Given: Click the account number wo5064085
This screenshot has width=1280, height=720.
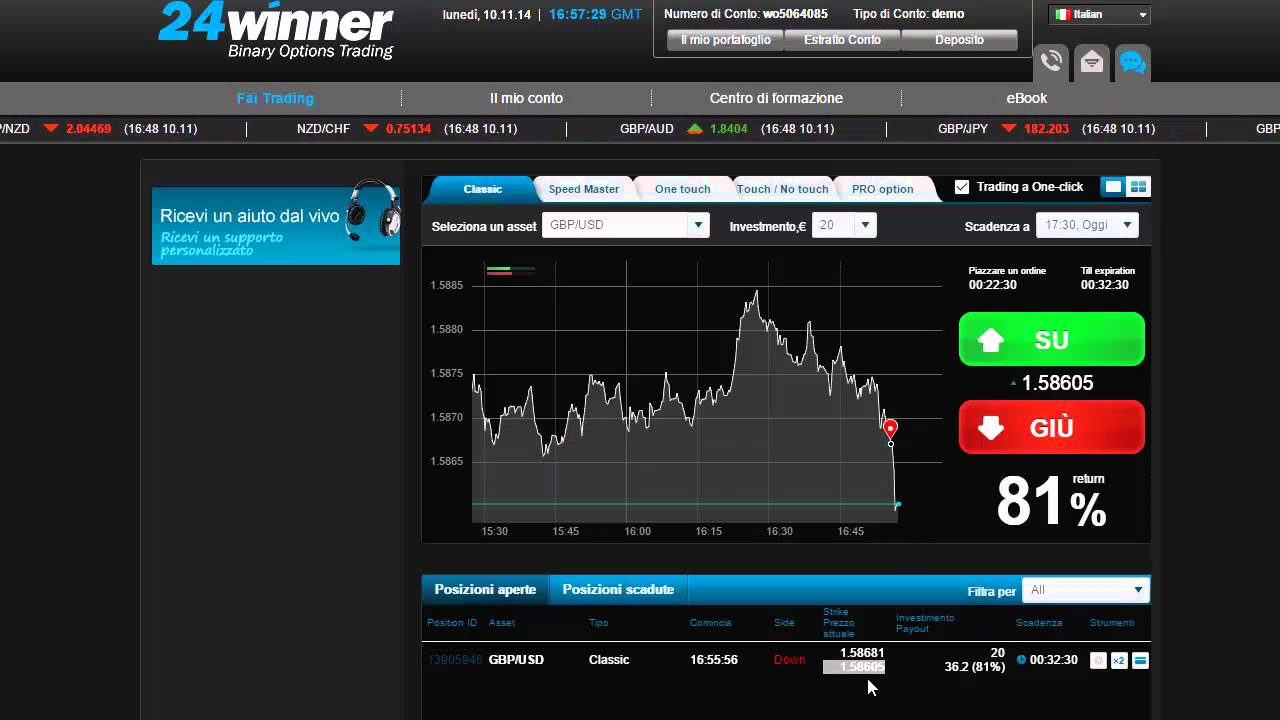Looking at the screenshot, I should (x=795, y=14).
